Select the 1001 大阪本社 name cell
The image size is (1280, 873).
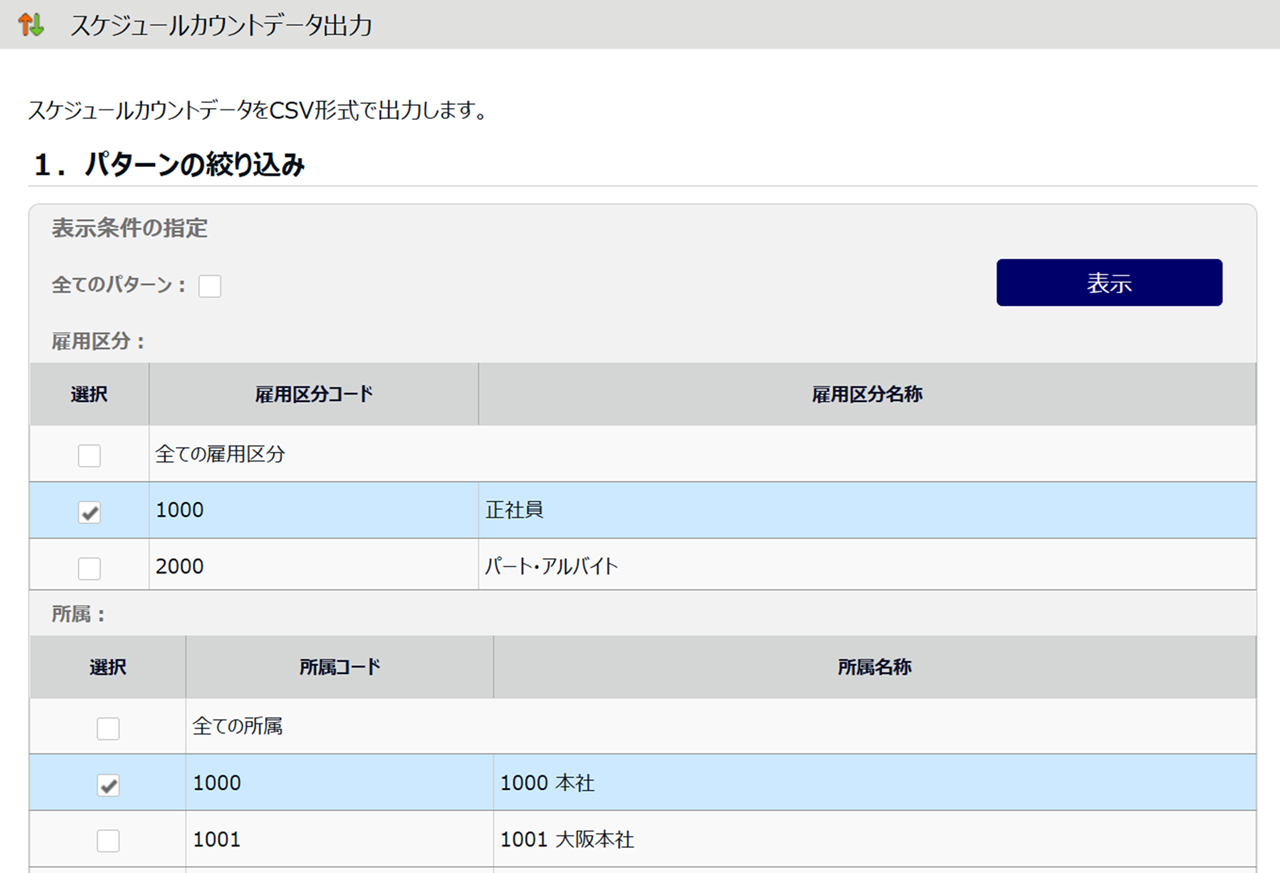(567, 840)
